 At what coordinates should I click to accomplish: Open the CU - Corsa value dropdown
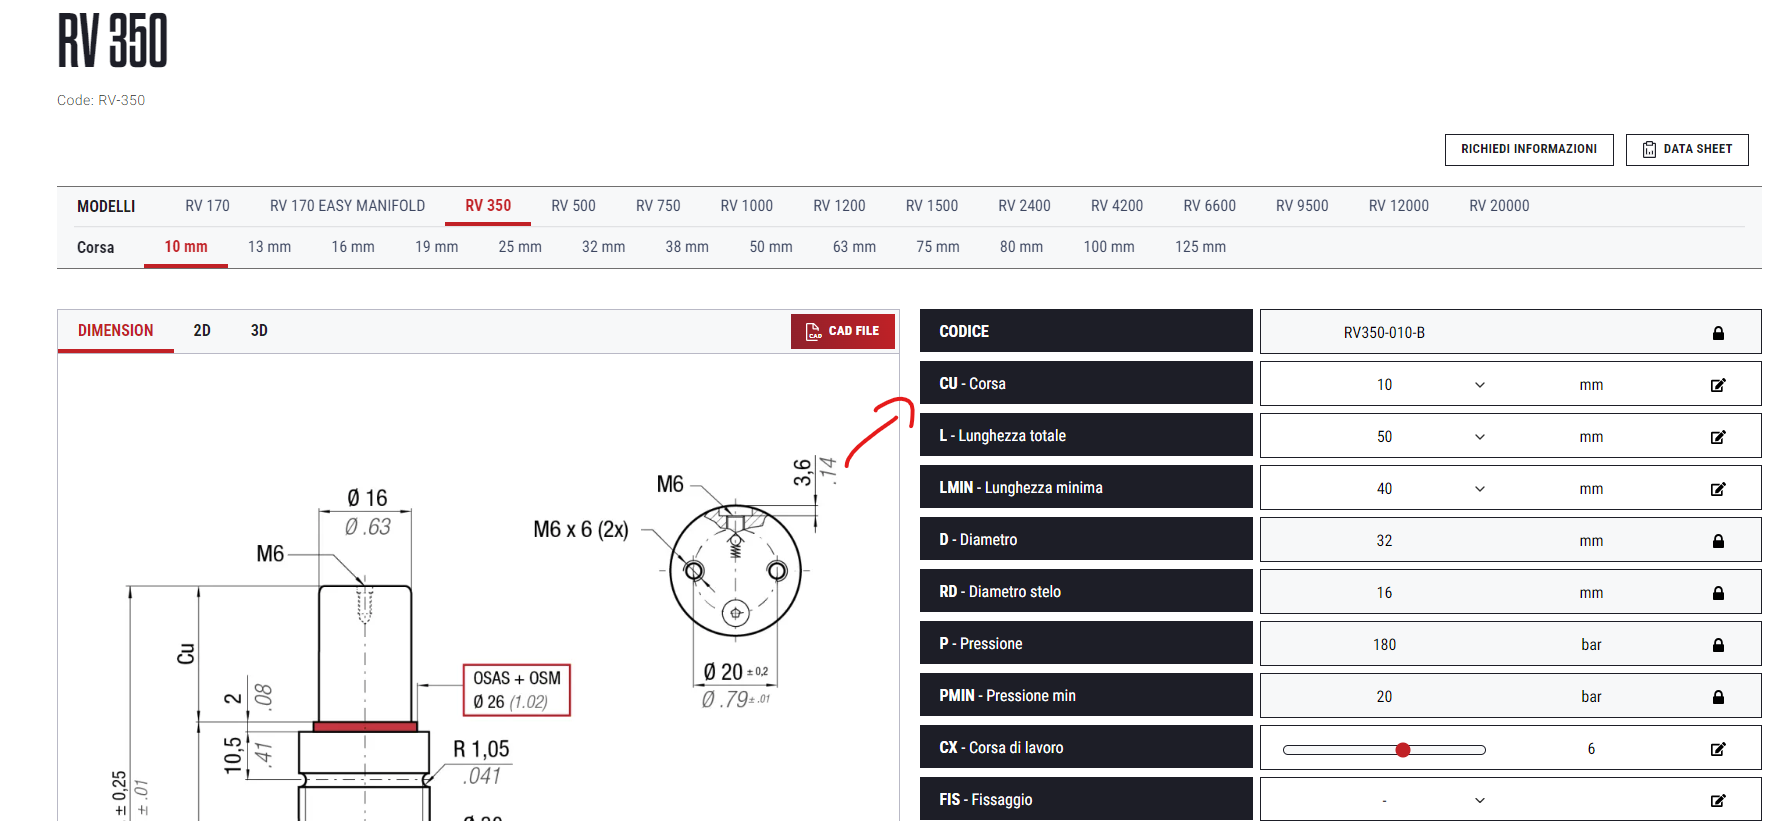pos(1480,385)
